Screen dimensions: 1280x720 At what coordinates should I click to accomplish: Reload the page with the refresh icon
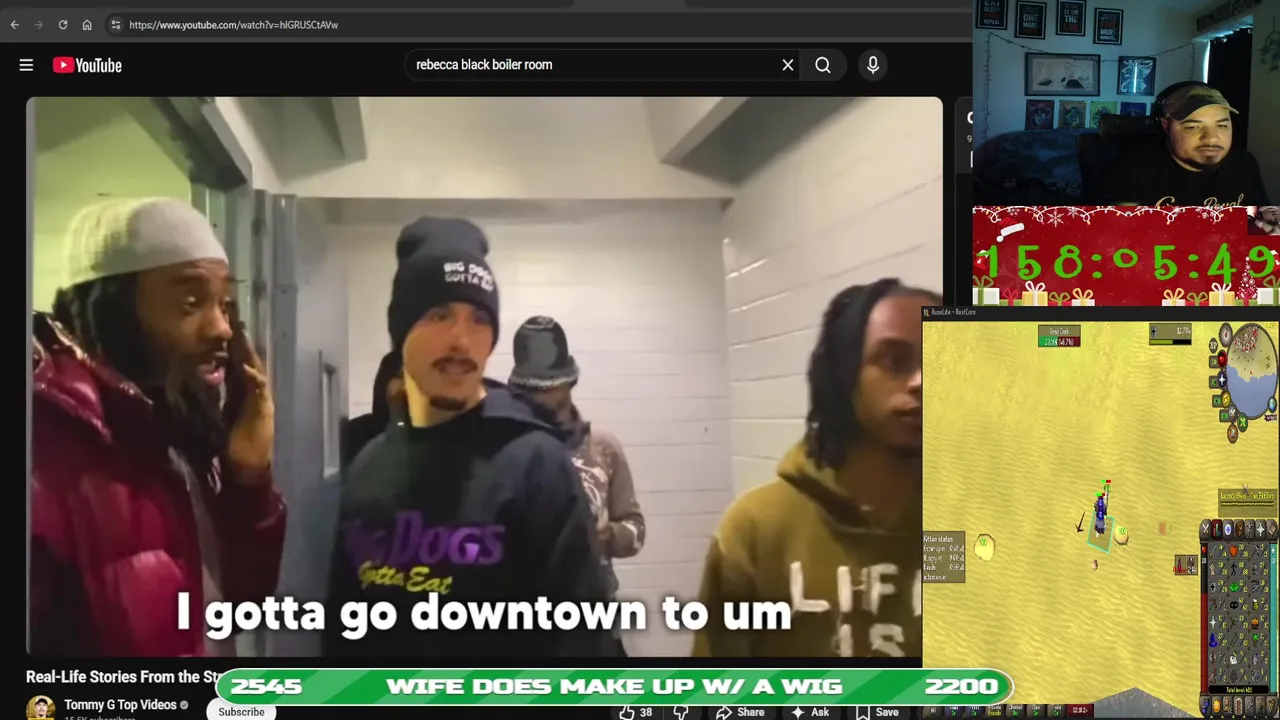click(62, 25)
